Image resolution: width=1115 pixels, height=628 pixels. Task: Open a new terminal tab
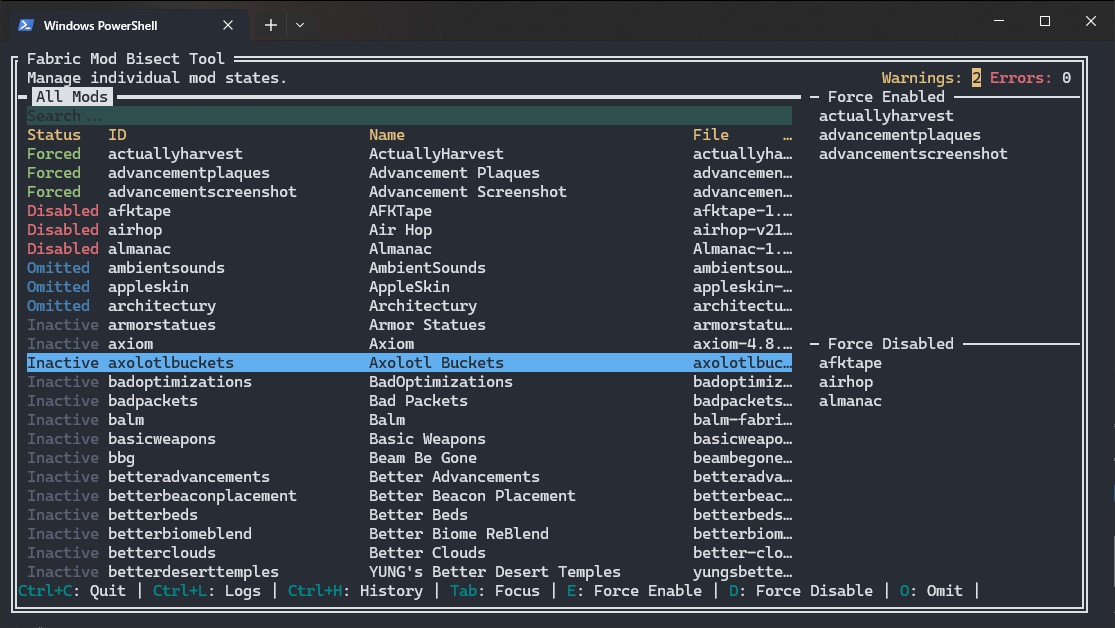(271, 25)
